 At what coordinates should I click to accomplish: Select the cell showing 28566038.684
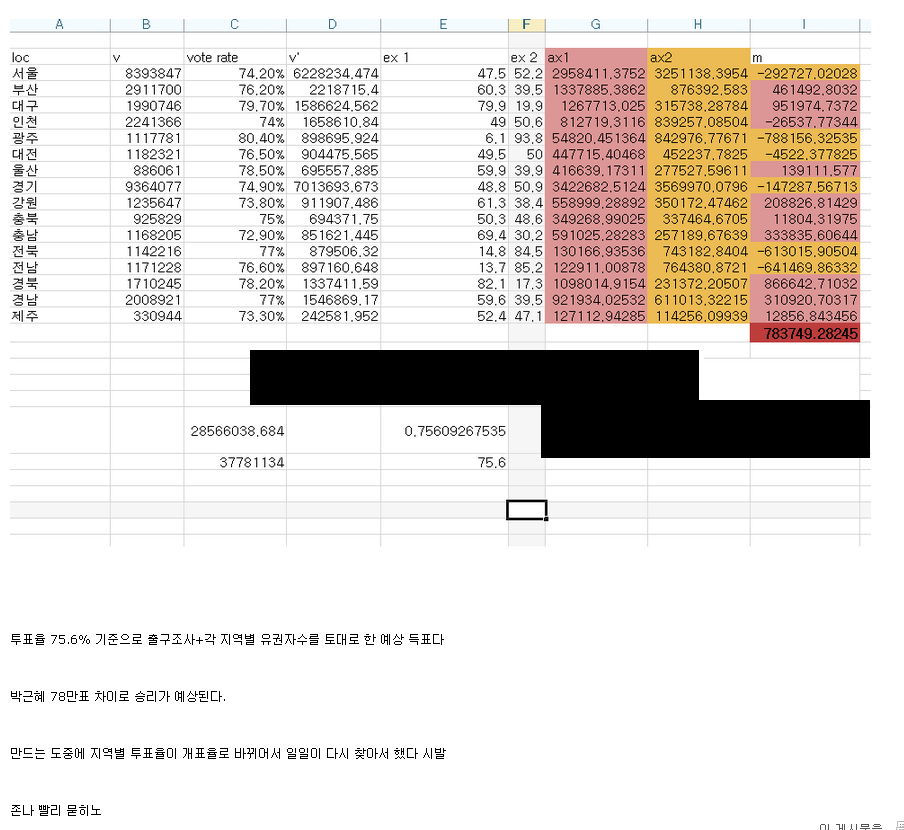click(235, 431)
